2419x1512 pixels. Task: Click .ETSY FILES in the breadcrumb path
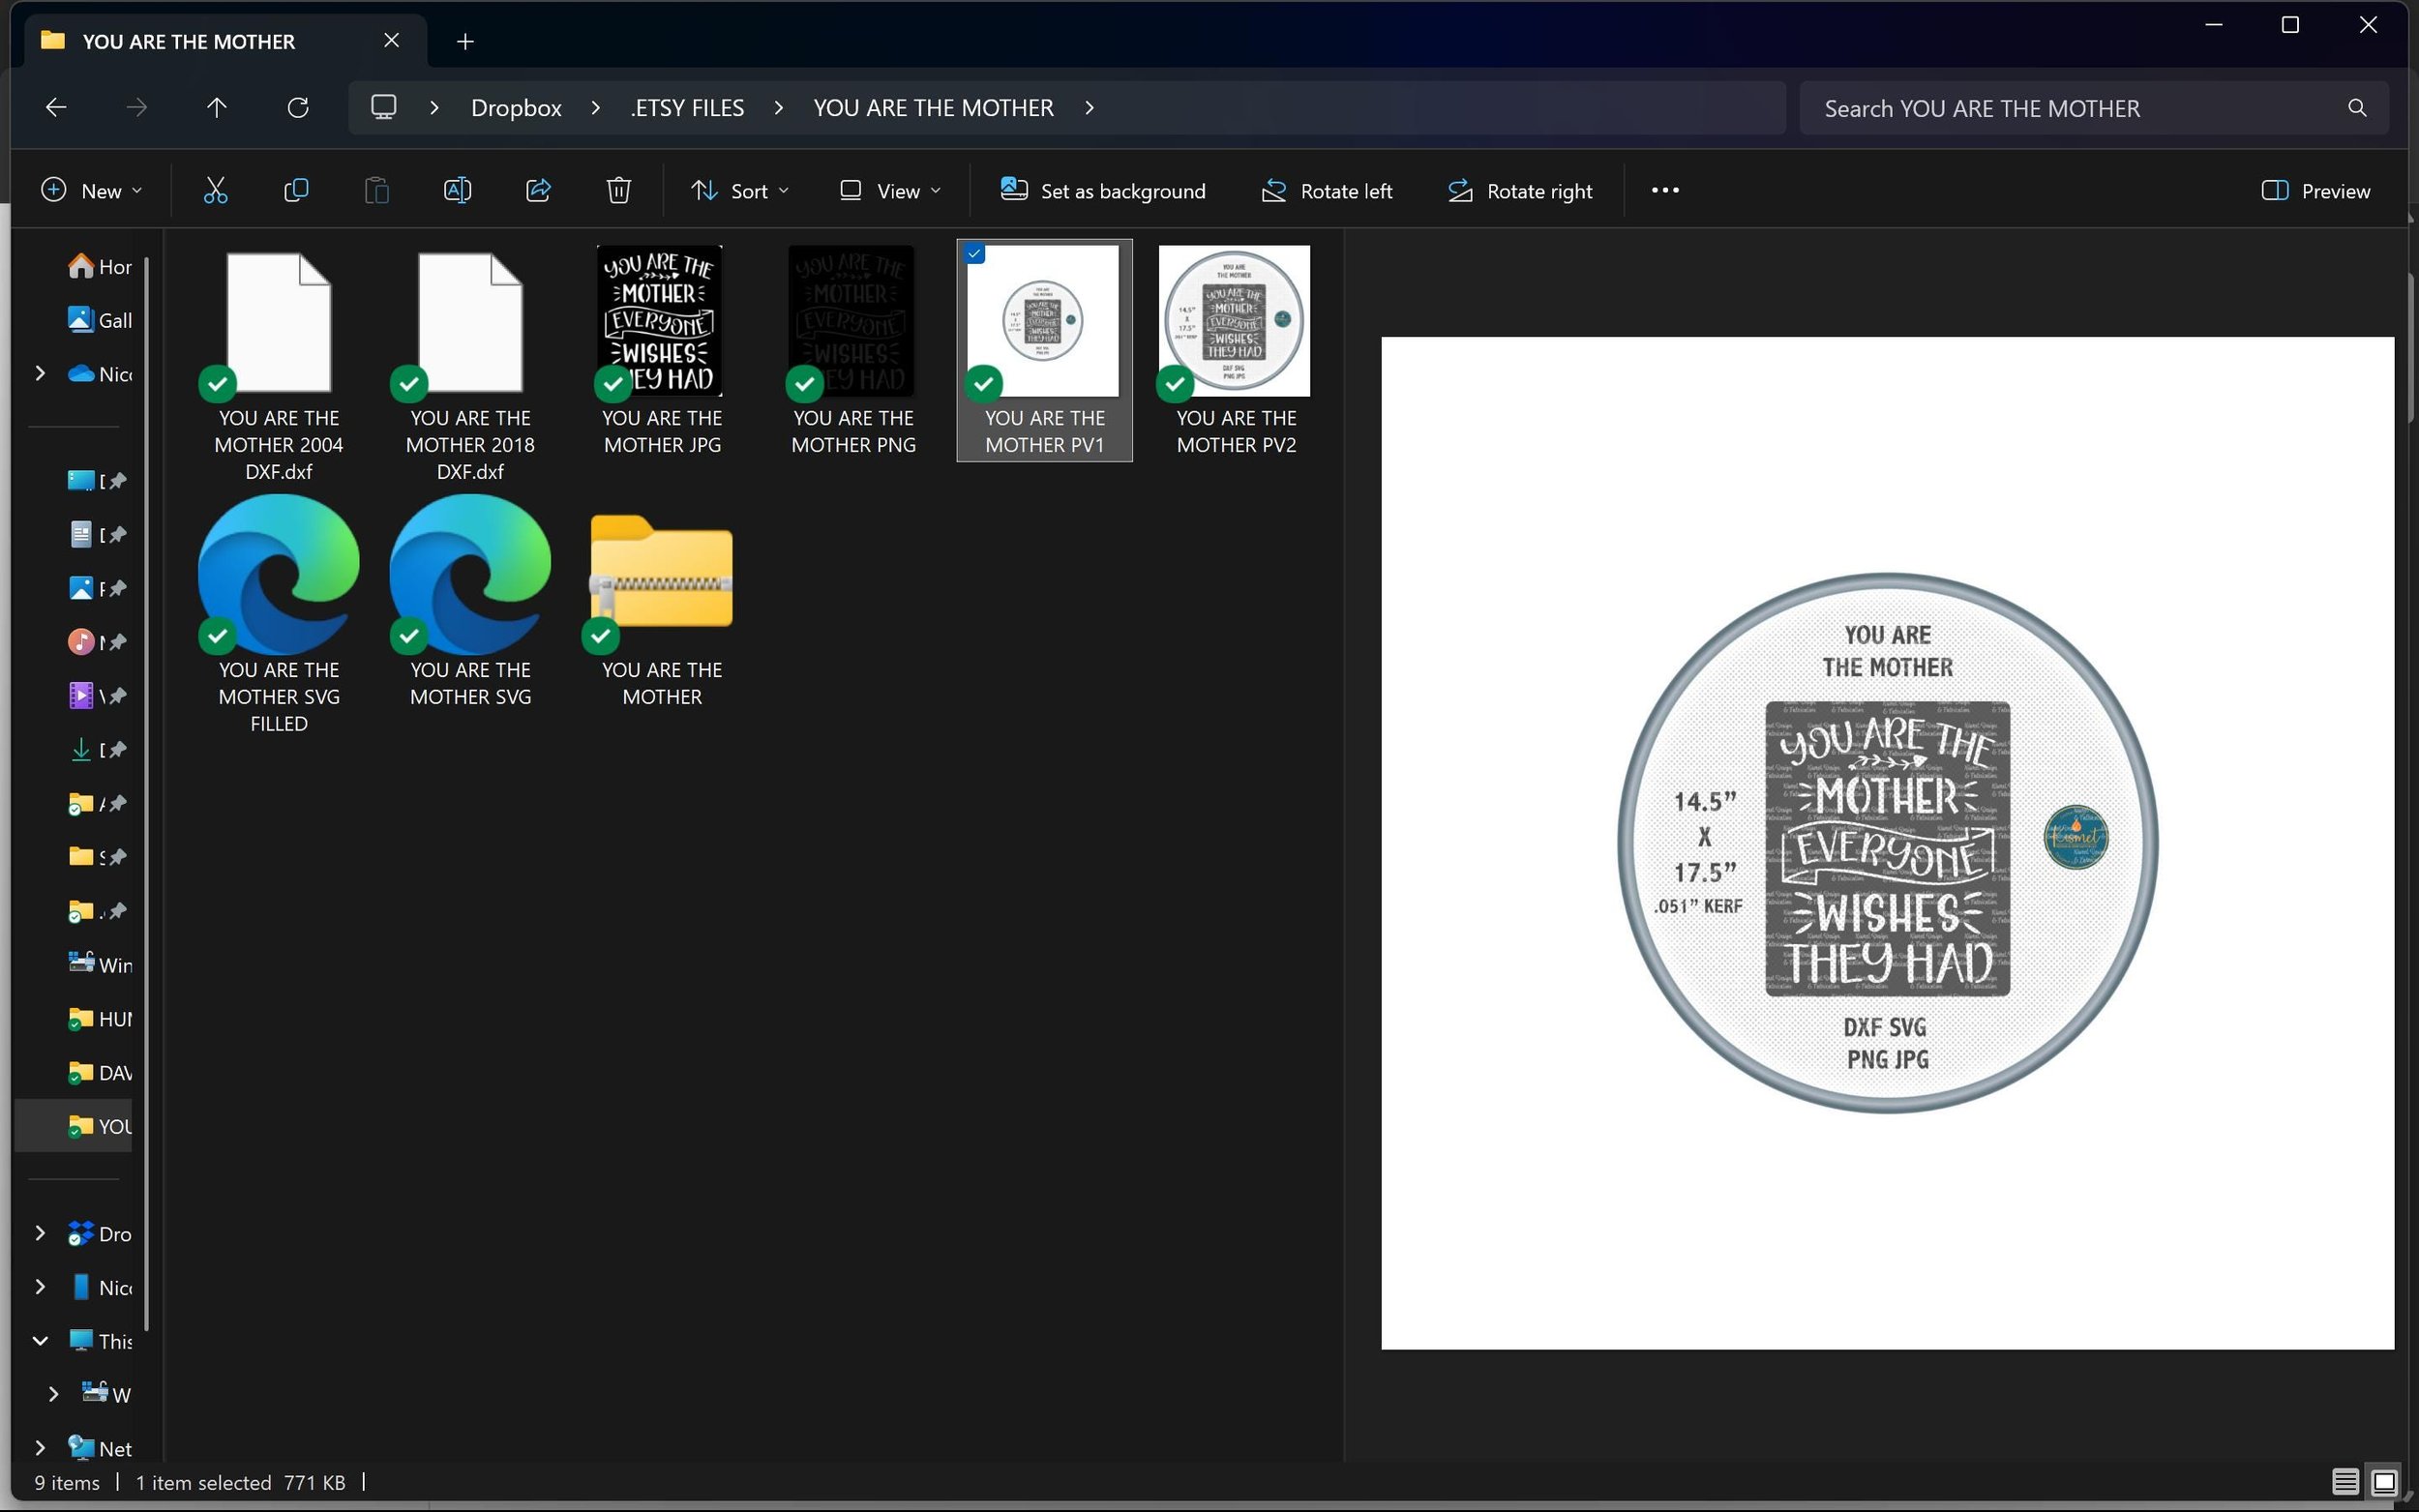pos(687,107)
